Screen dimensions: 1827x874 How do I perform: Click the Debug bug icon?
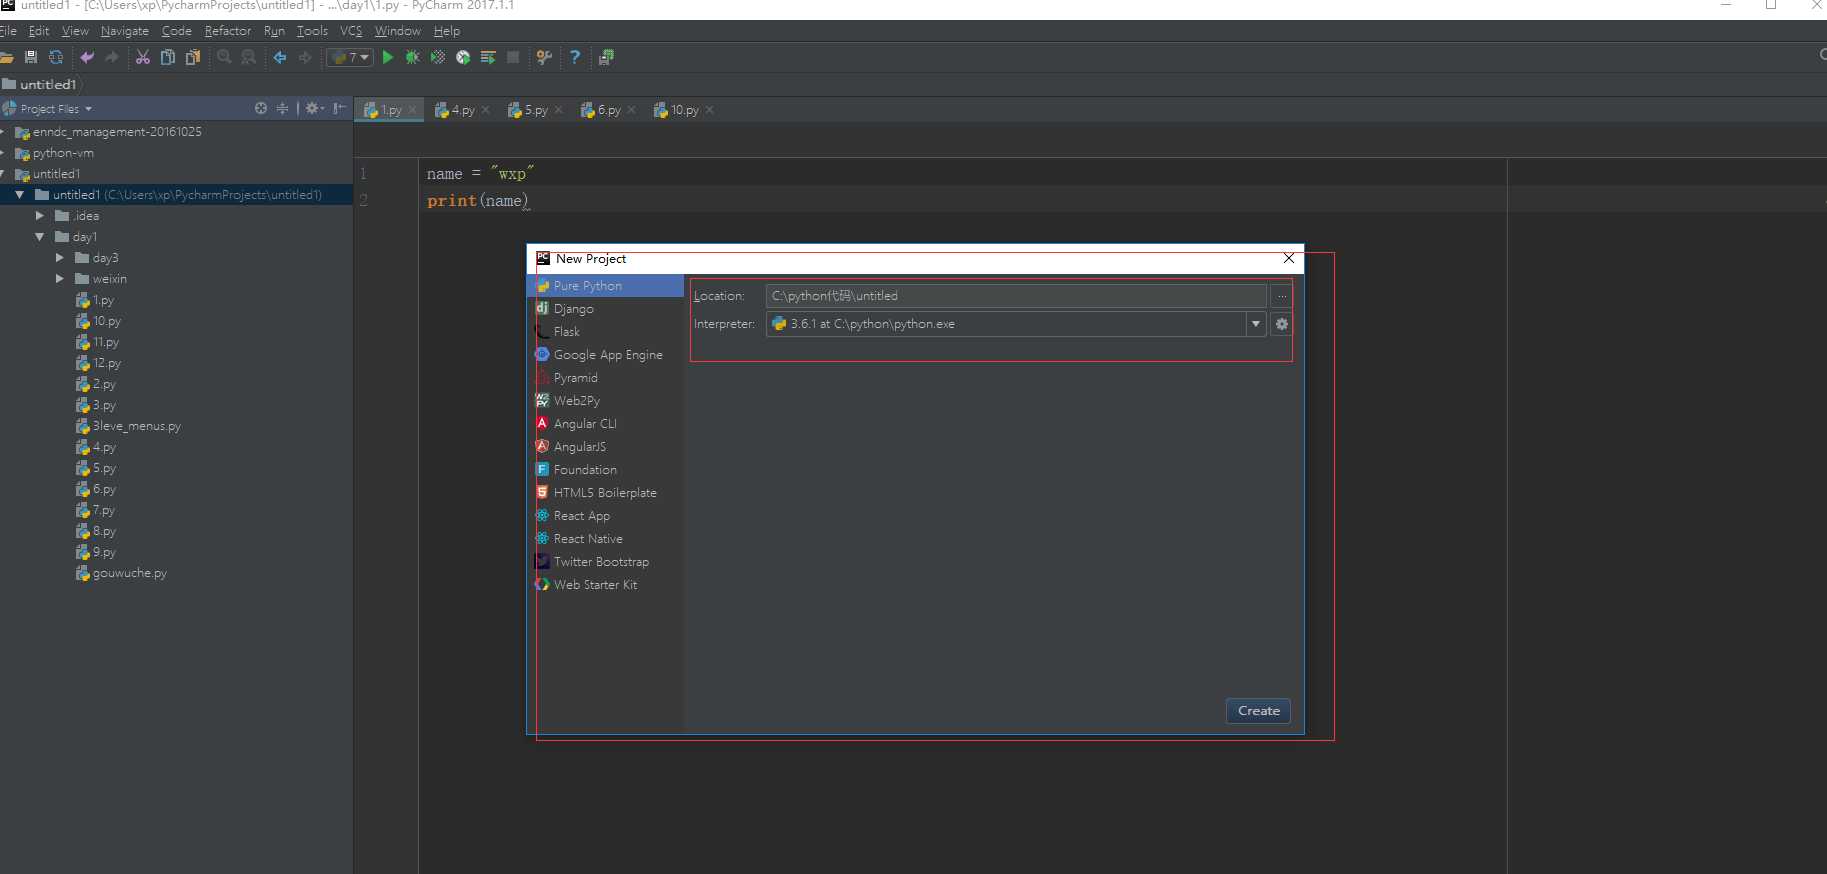(412, 58)
